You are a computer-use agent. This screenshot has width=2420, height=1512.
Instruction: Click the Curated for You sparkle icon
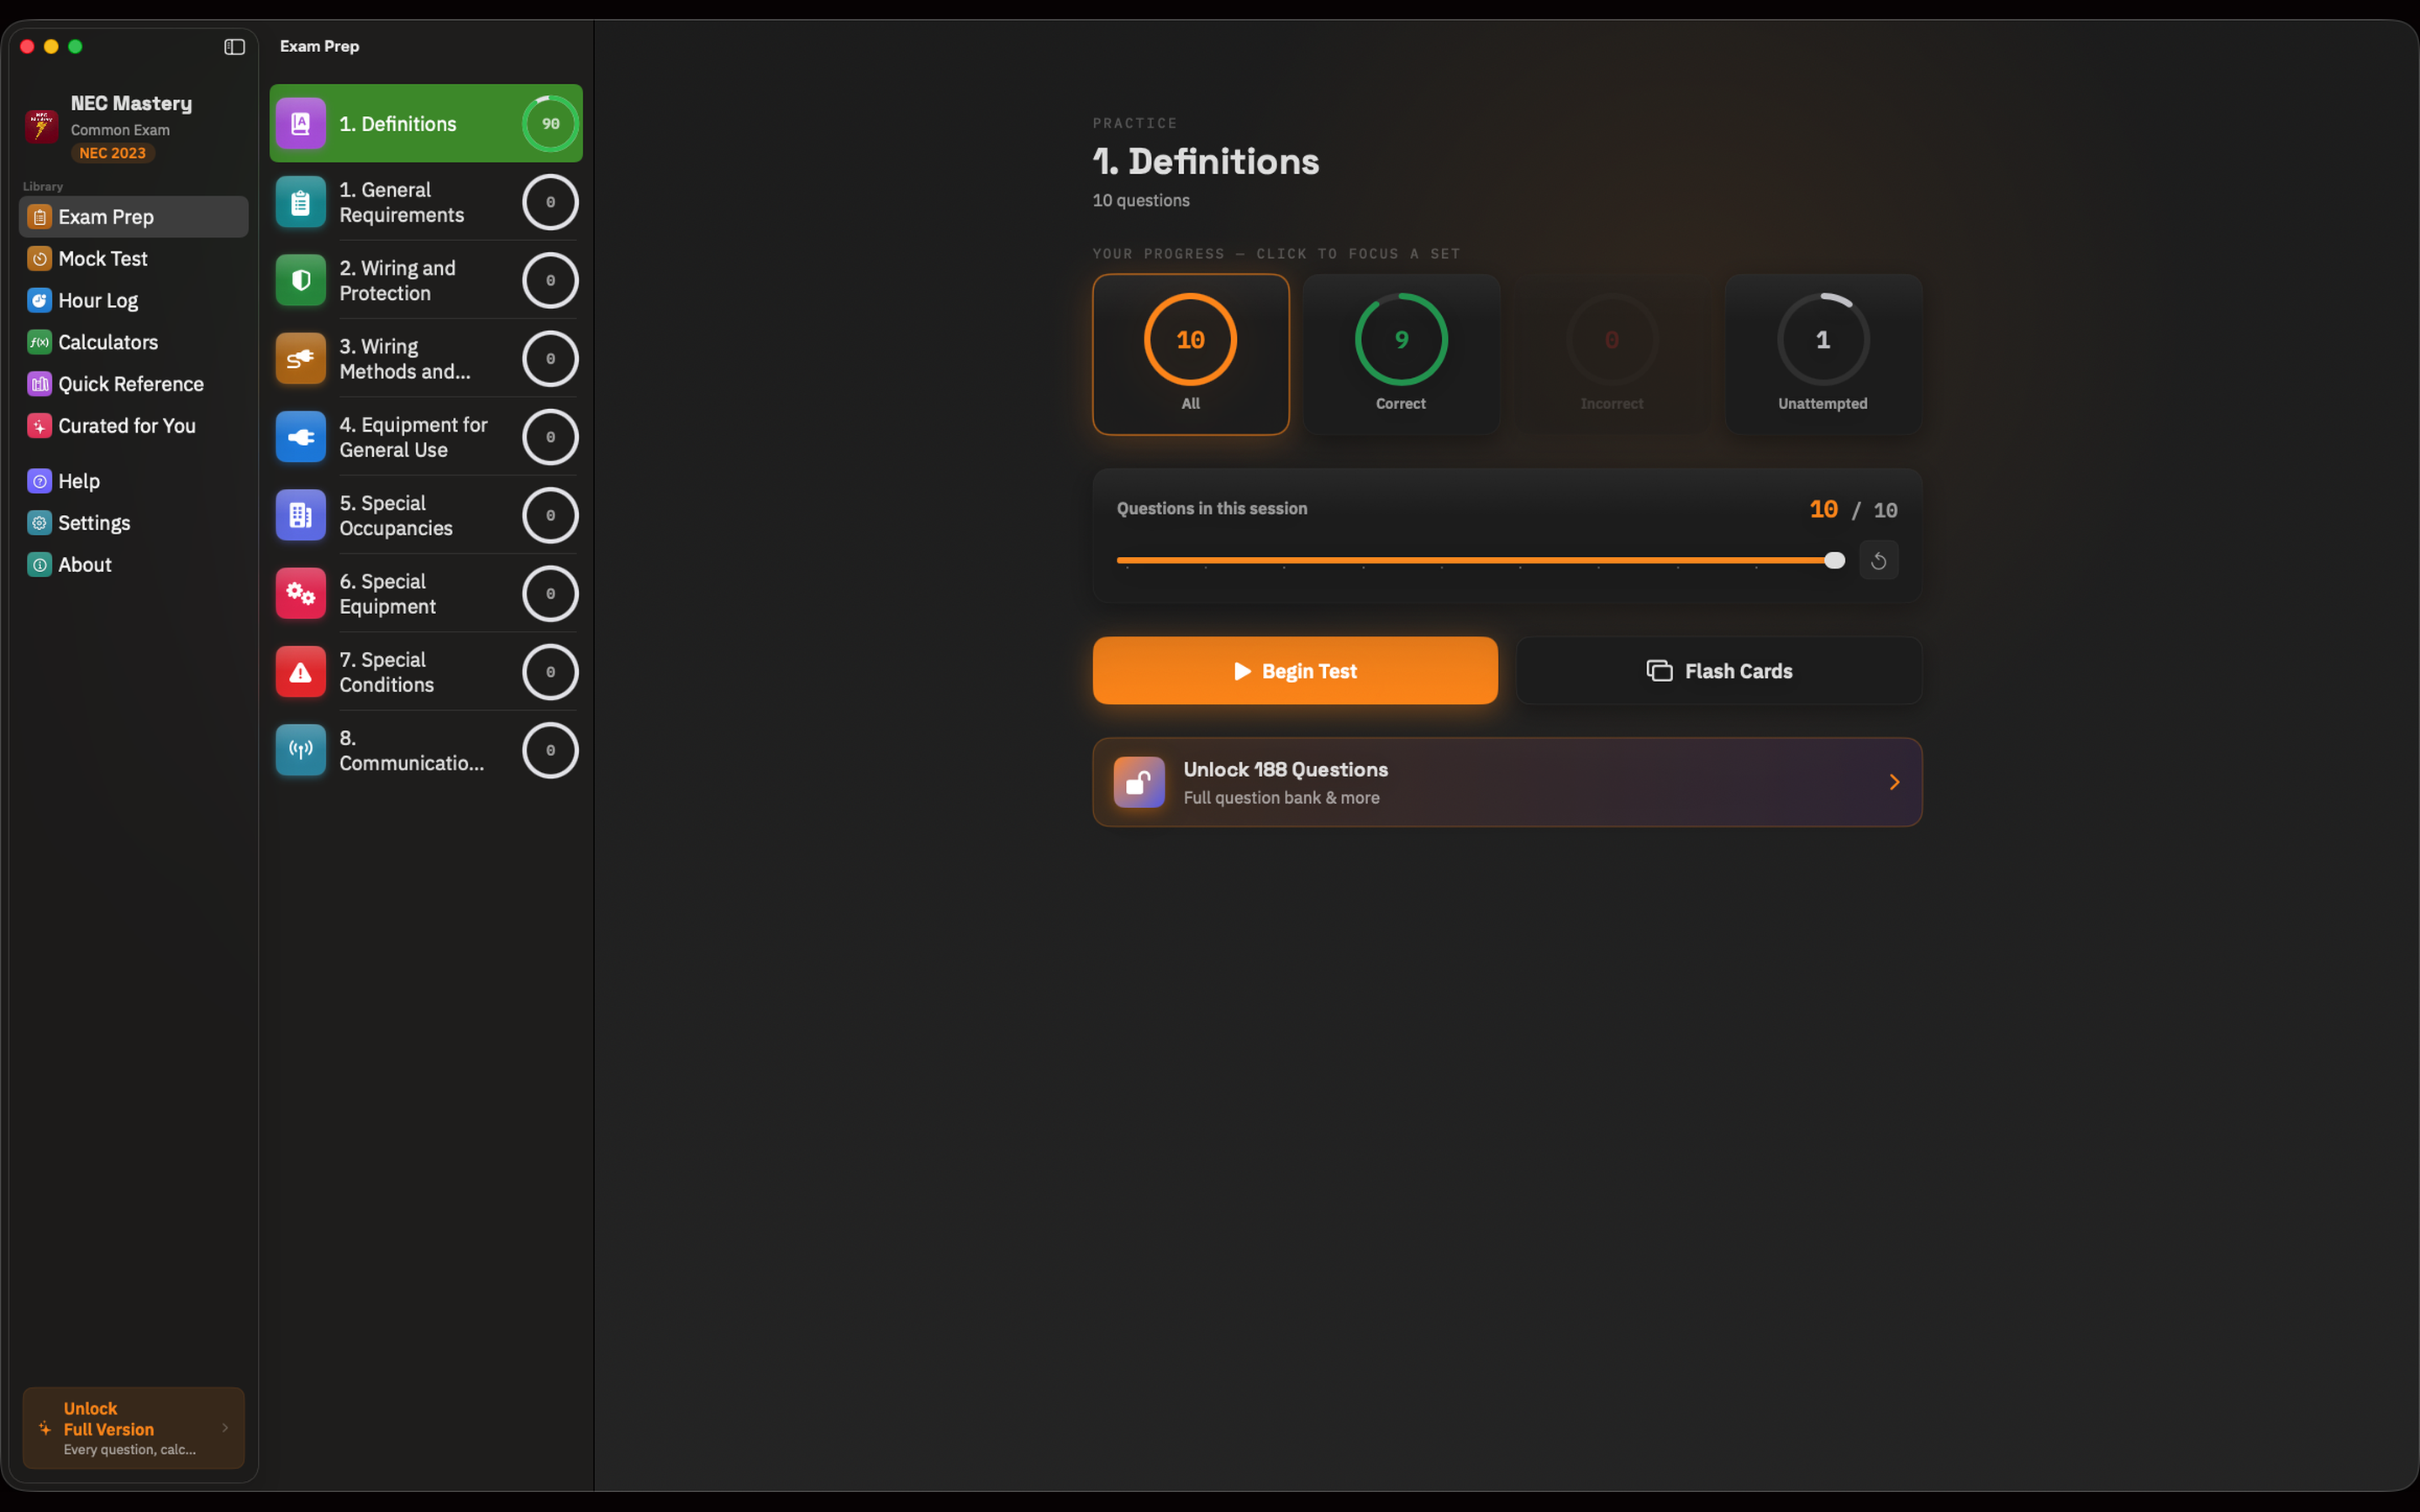(39, 426)
